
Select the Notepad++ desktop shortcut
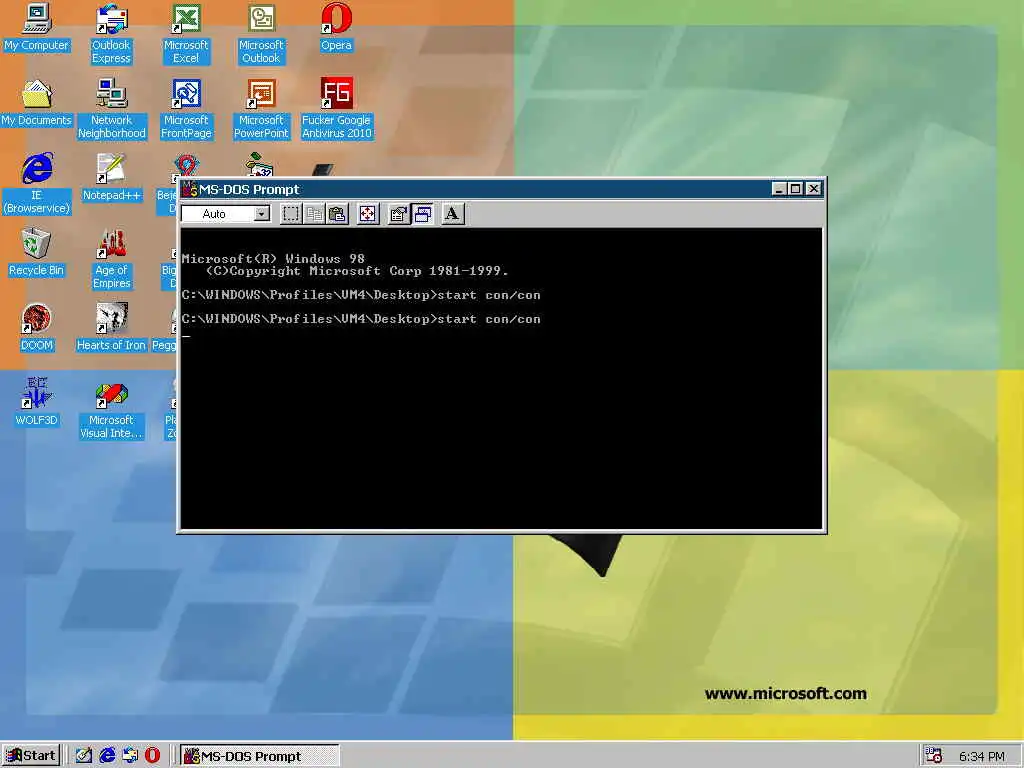pyautogui.click(x=111, y=178)
